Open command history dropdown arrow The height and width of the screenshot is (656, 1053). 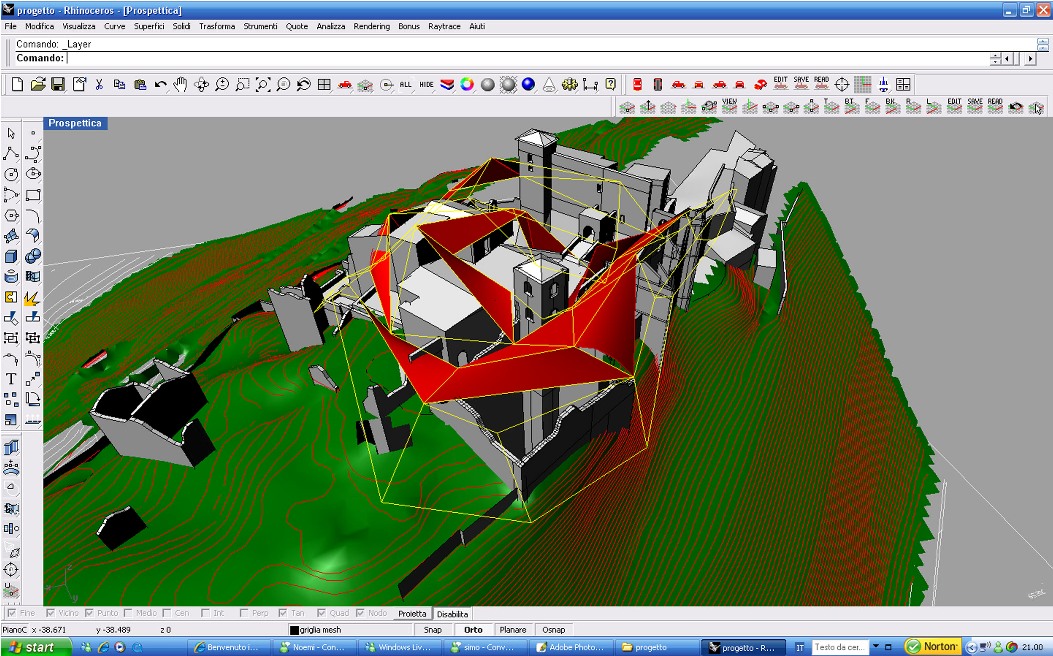995,59
